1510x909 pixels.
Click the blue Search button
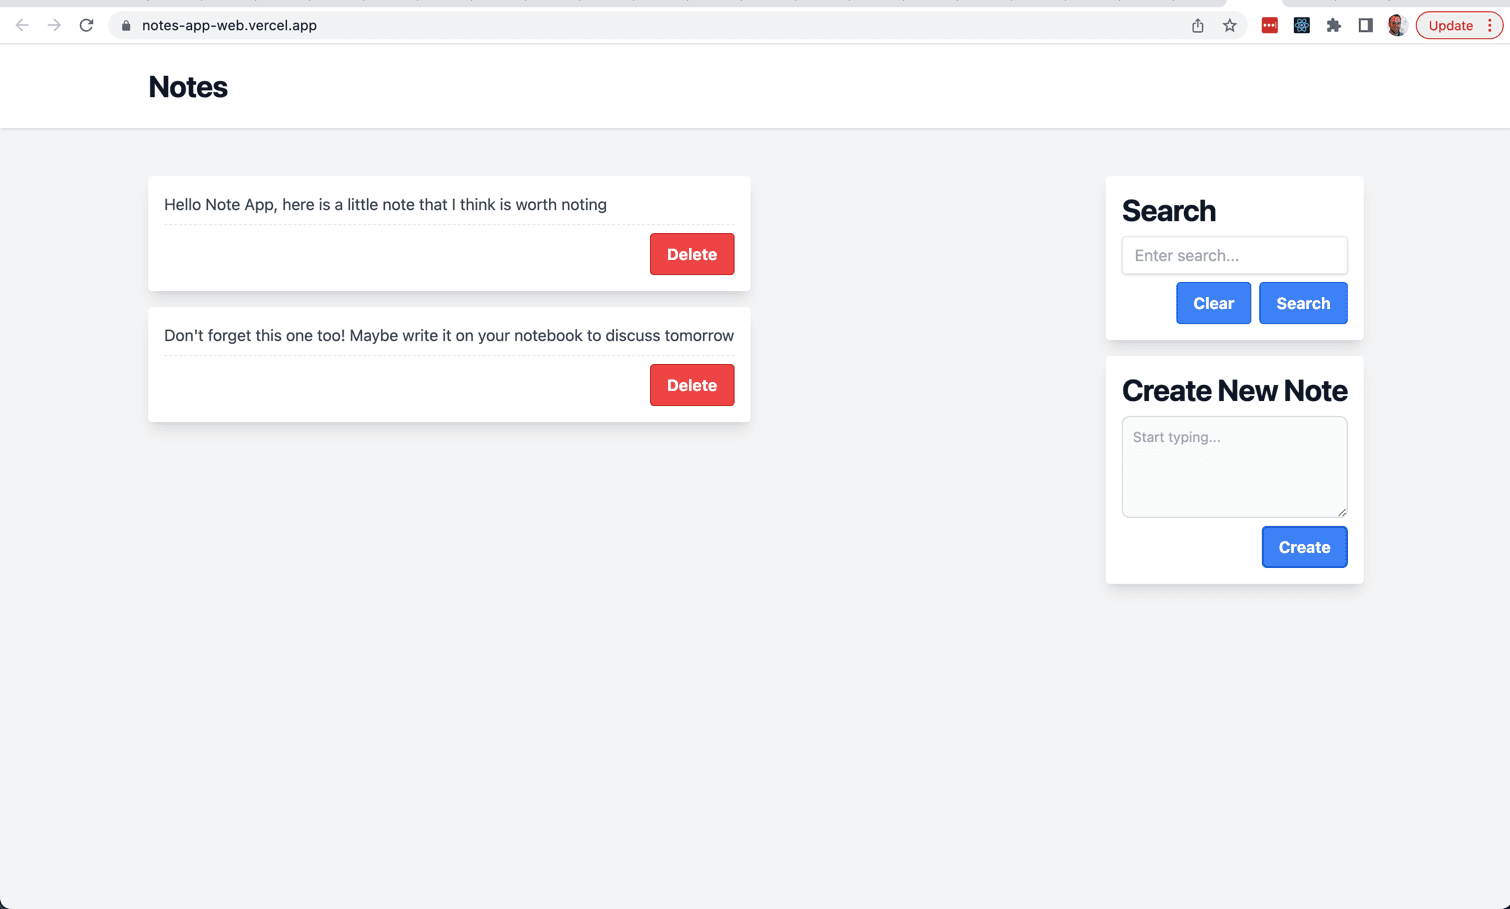click(x=1302, y=303)
